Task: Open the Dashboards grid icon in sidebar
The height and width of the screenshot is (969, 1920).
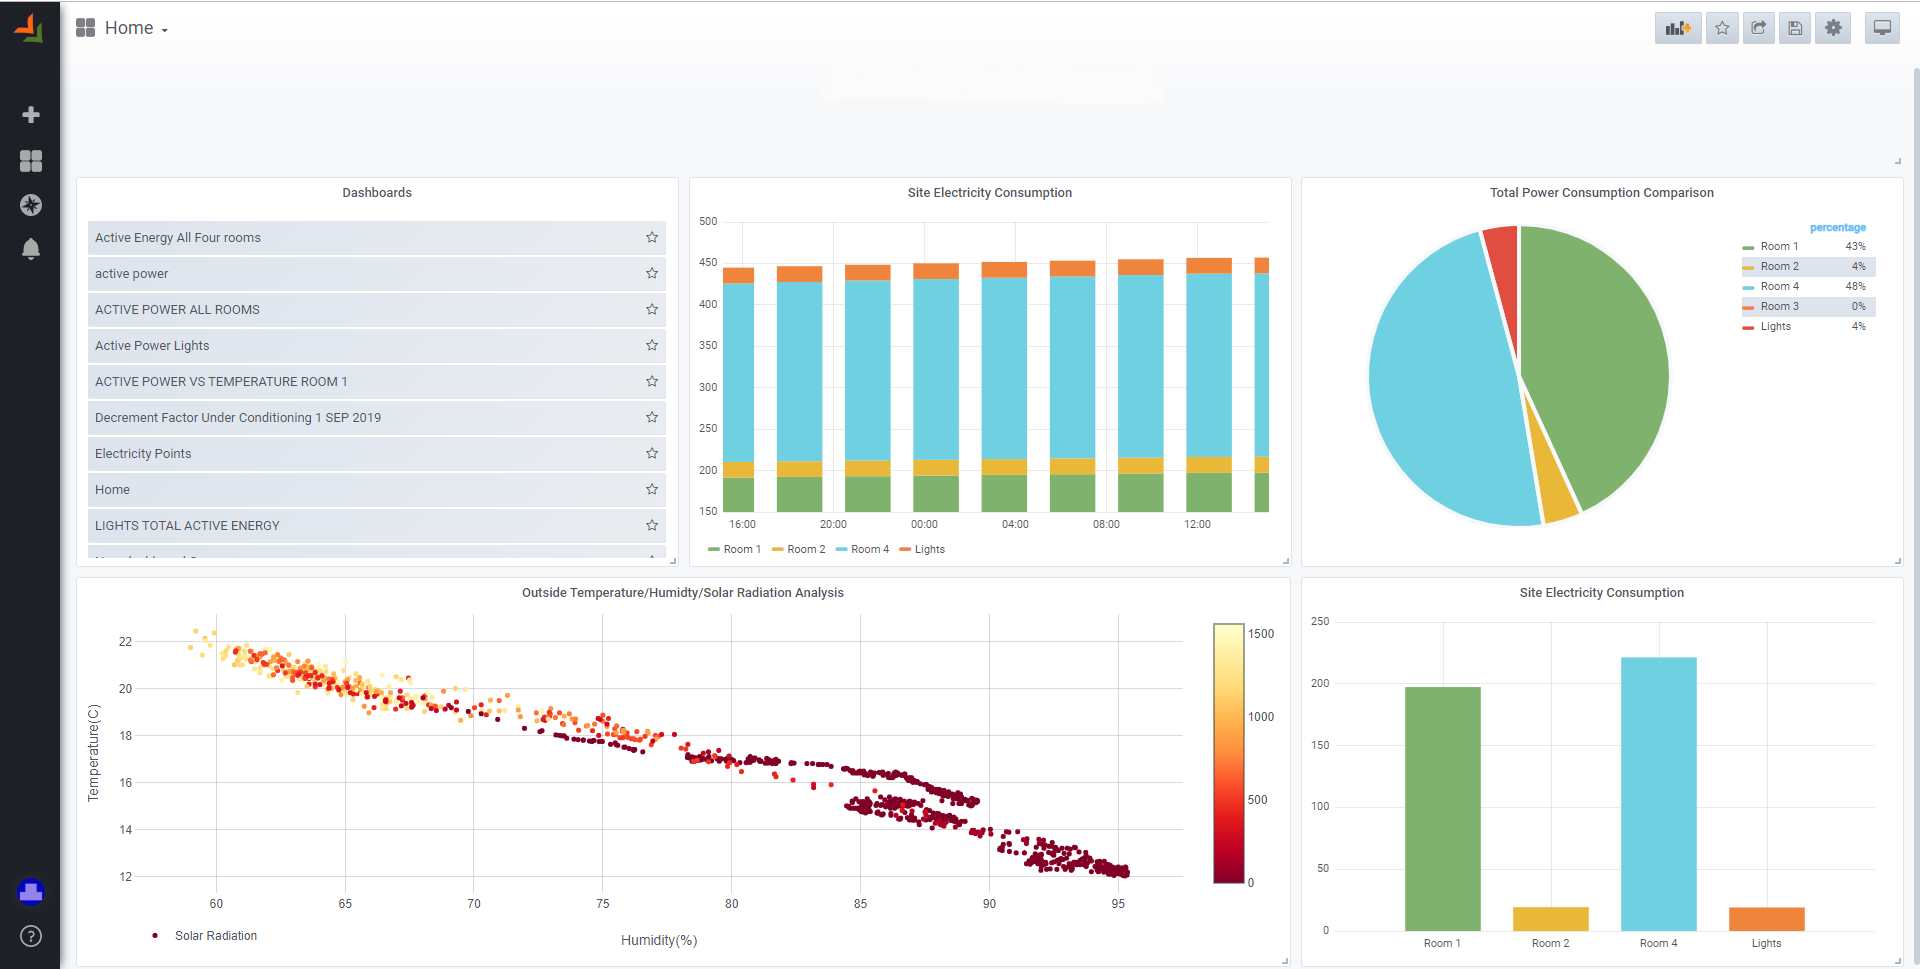Action: pos(31,161)
